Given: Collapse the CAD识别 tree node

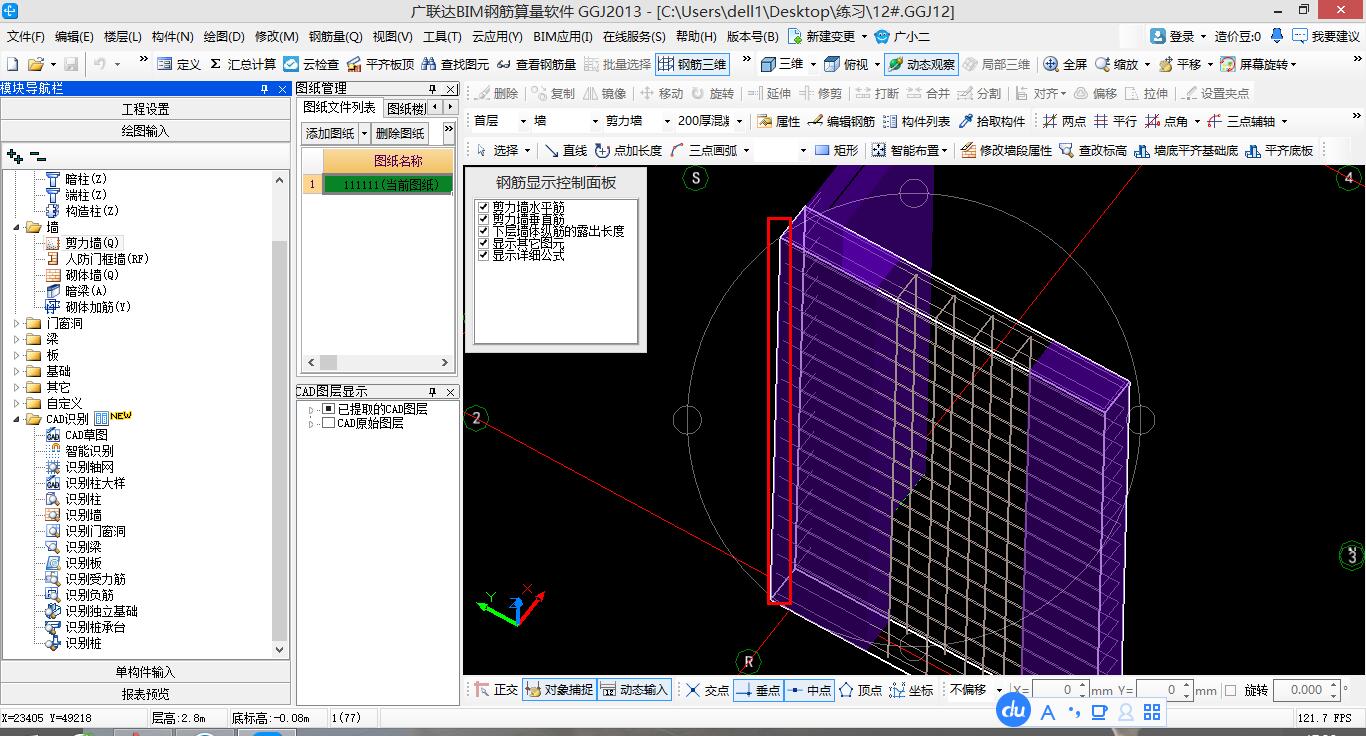Looking at the screenshot, I should 18,419.
